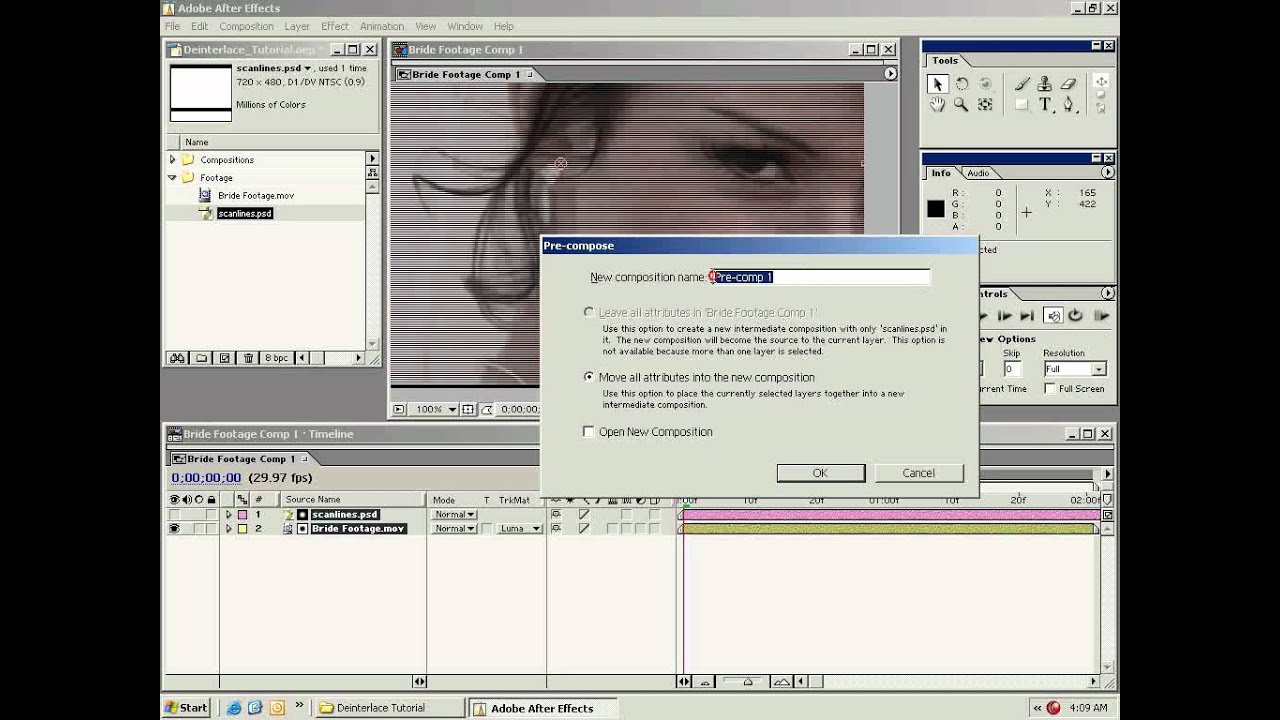Select the Type tool
This screenshot has height=720, width=1280.
1045,104
